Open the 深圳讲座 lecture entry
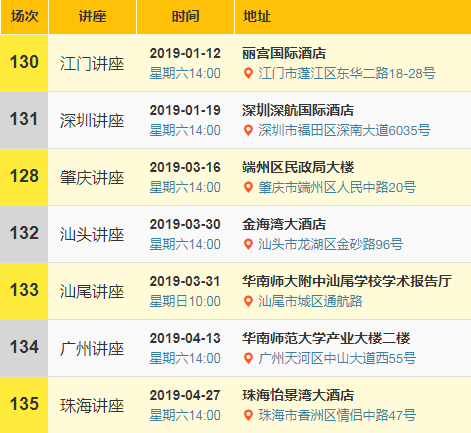 click(92, 121)
